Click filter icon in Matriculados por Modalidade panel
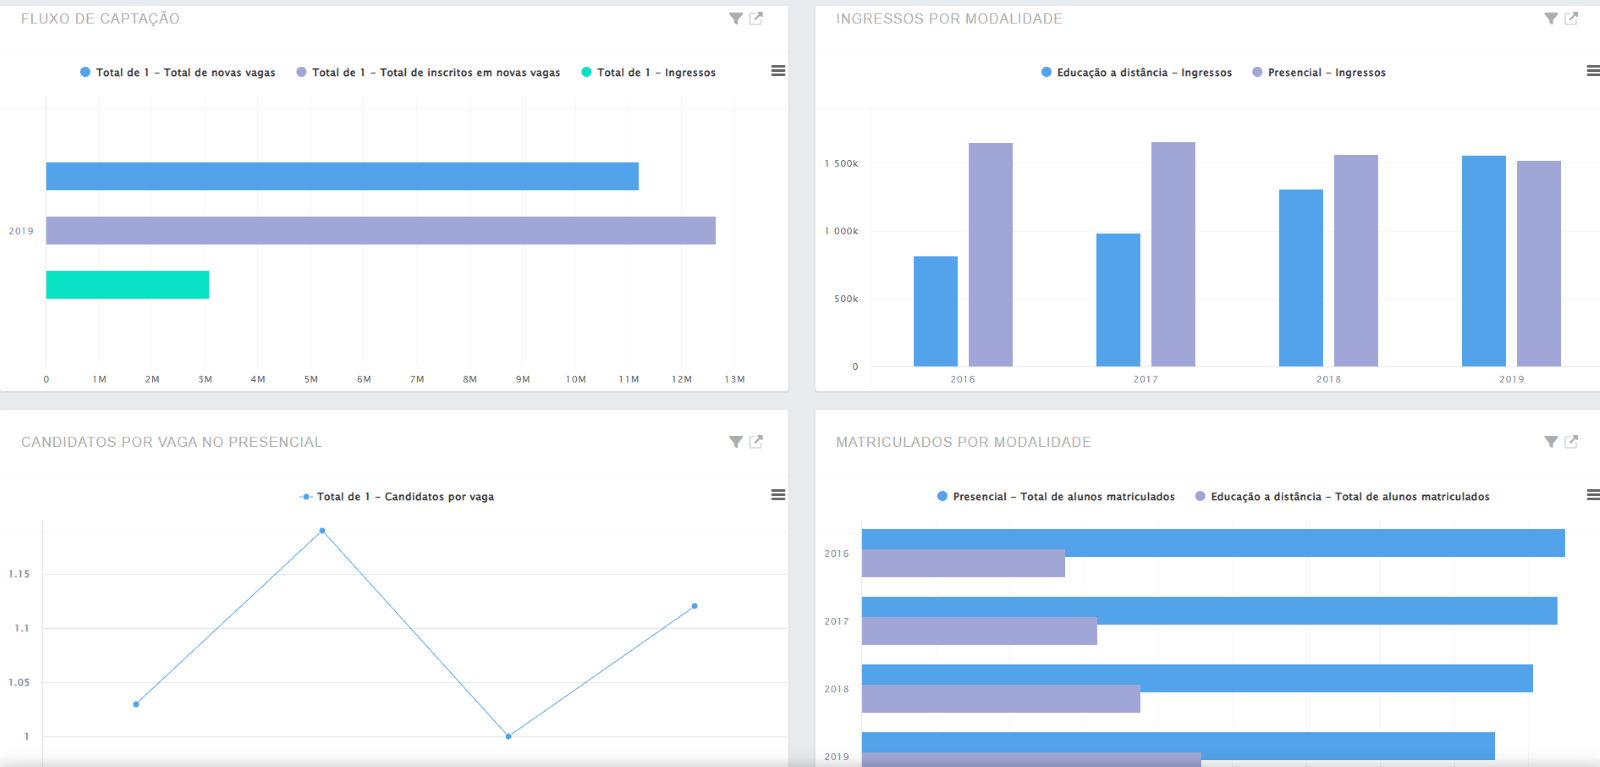This screenshot has width=1600, height=767. coord(1551,441)
